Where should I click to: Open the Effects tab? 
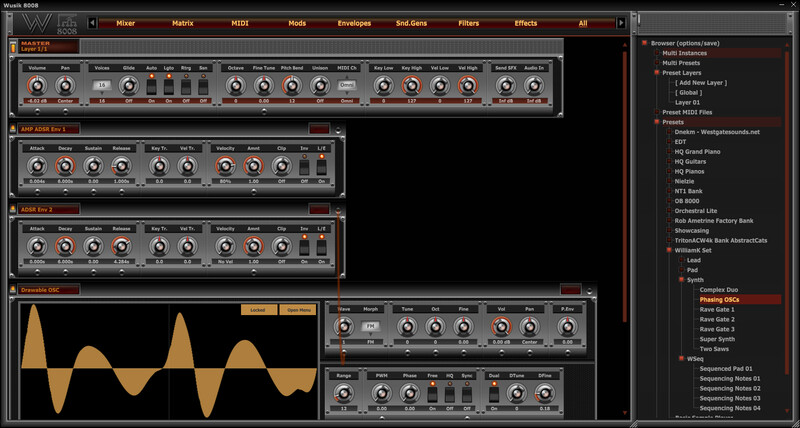[x=526, y=23]
